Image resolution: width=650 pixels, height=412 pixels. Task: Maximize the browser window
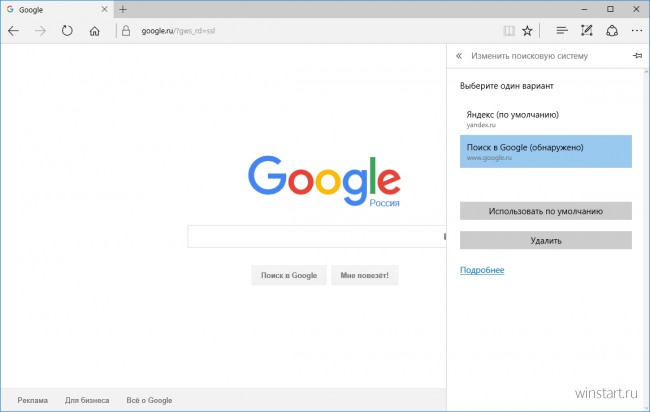click(610, 9)
